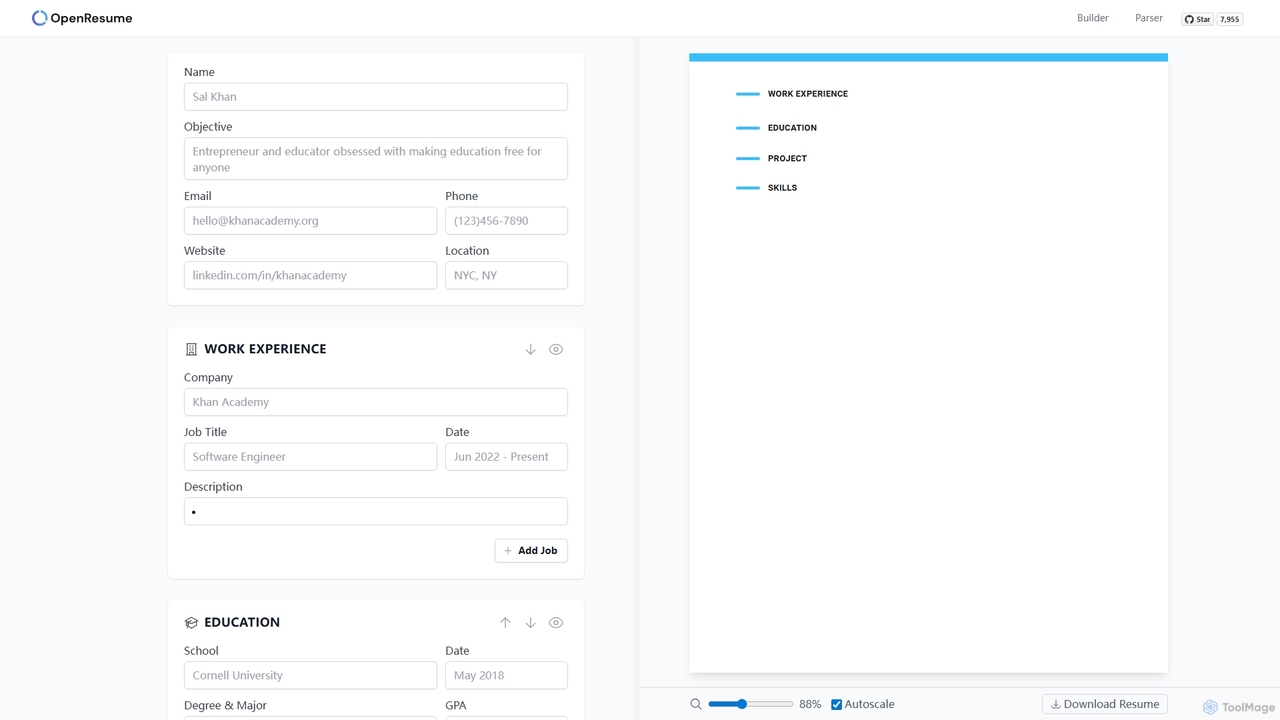The image size is (1280, 720).
Task: Click the Education graduation cap icon
Action: [x=191, y=622]
